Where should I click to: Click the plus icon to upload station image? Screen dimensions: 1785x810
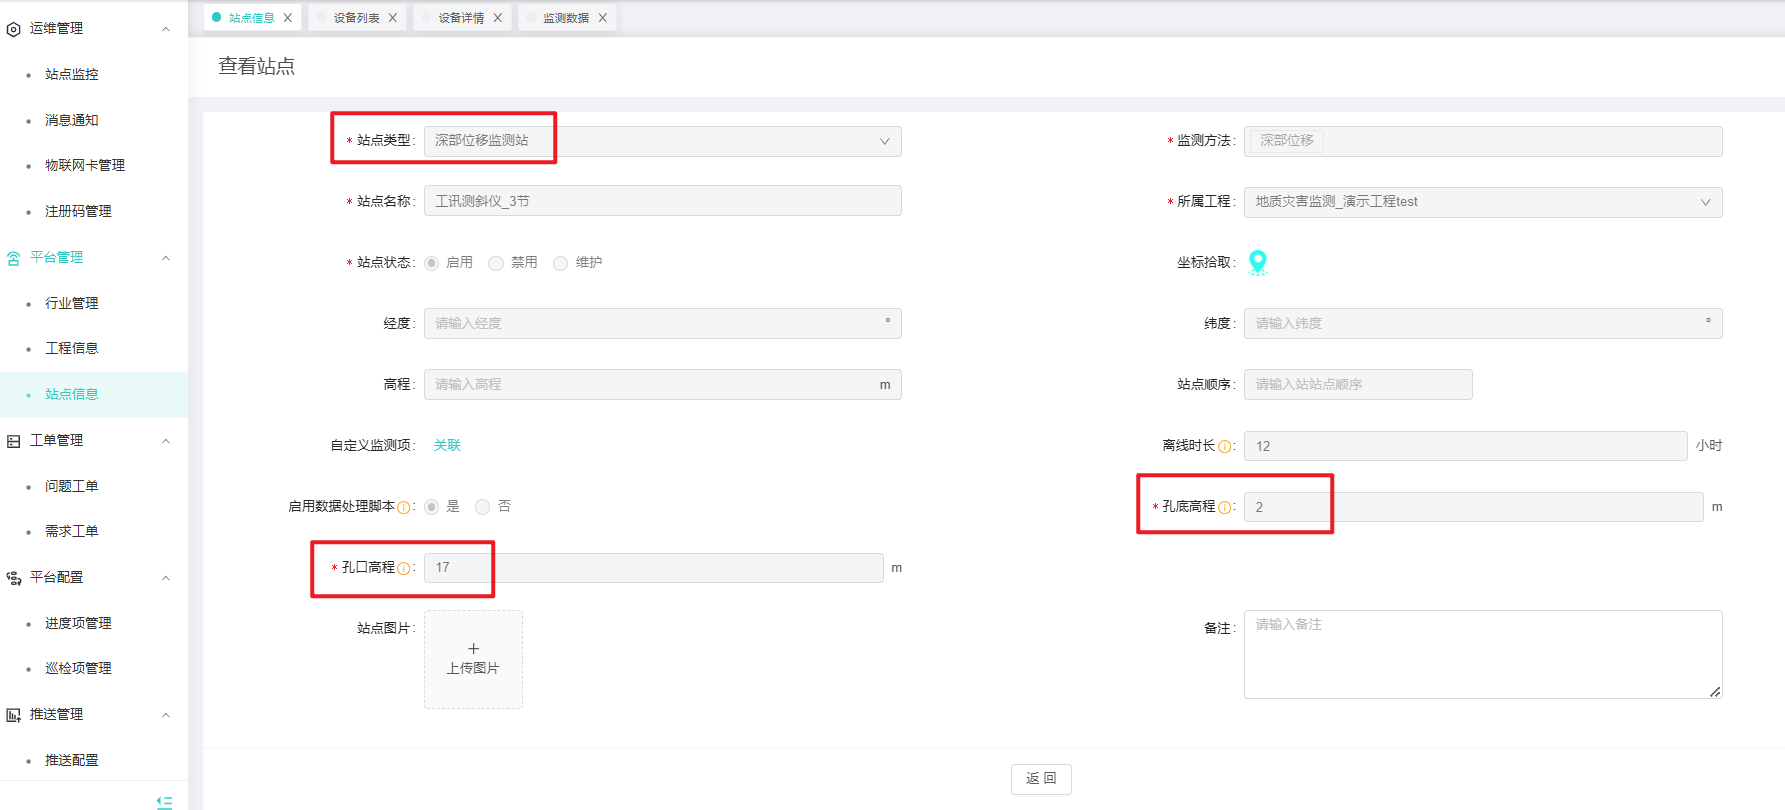[473, 649]
